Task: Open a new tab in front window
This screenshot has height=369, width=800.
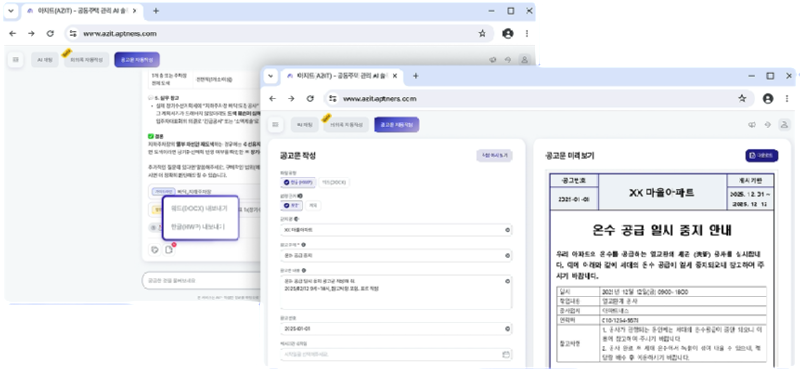Action: (x=415, y=76)
